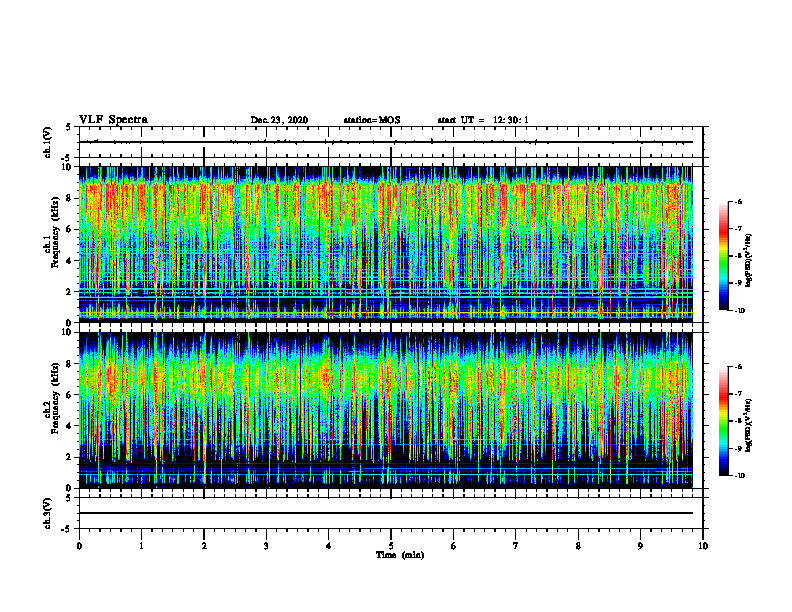792x612 pixels.
Task: Click the time axis tick label '10'
Action: click(x=703, y=546)
